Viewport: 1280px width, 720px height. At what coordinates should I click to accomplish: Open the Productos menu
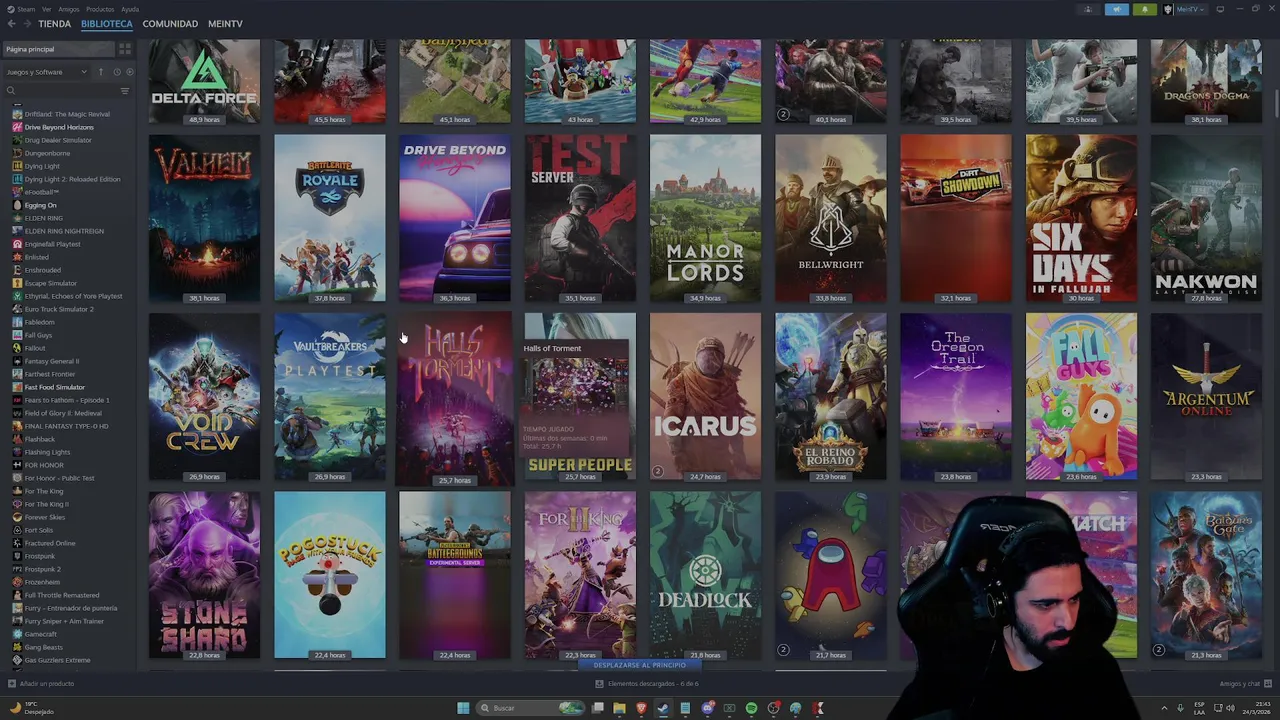coord(100,9)
